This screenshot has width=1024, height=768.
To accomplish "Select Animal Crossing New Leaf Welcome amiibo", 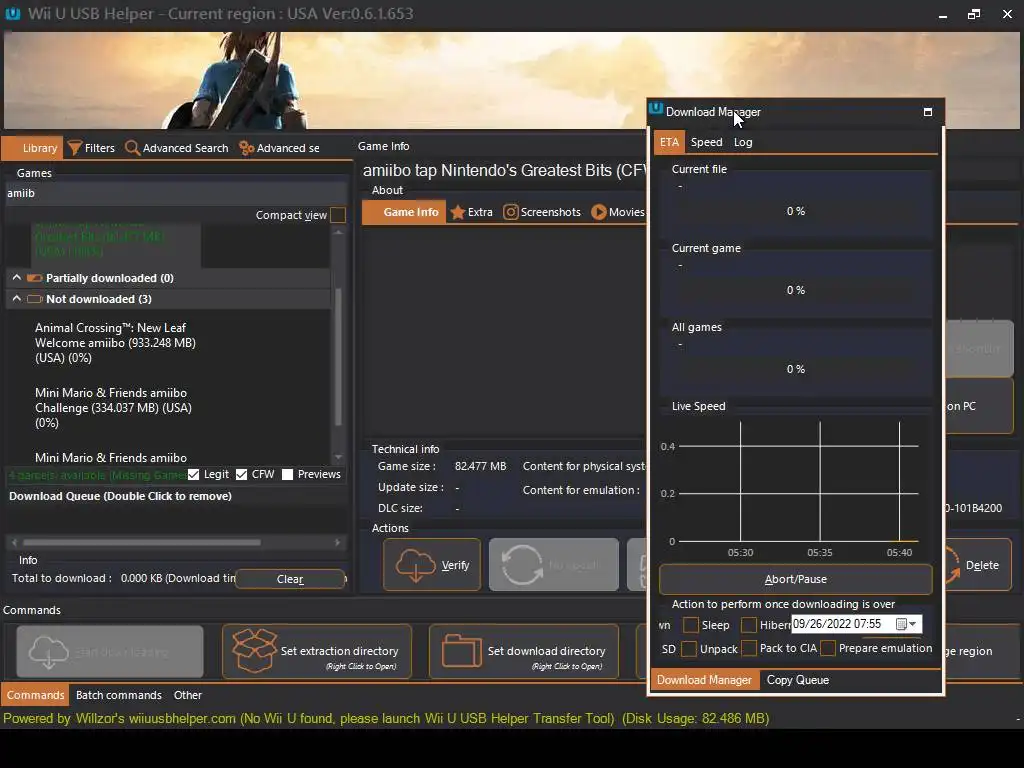I will pos(115,343).
